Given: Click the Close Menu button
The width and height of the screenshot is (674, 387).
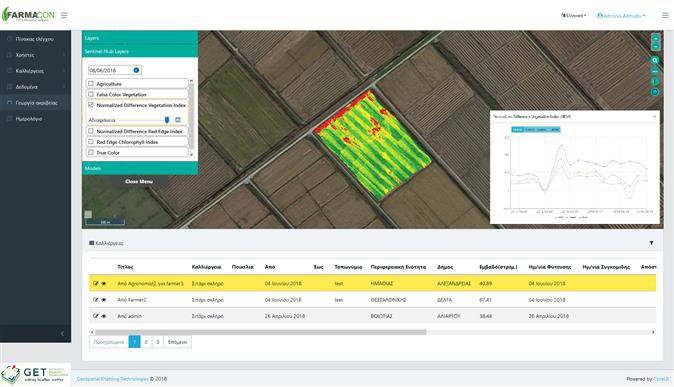Looking at the screenshot, I should pyautogui.click(x=139, y=181).
